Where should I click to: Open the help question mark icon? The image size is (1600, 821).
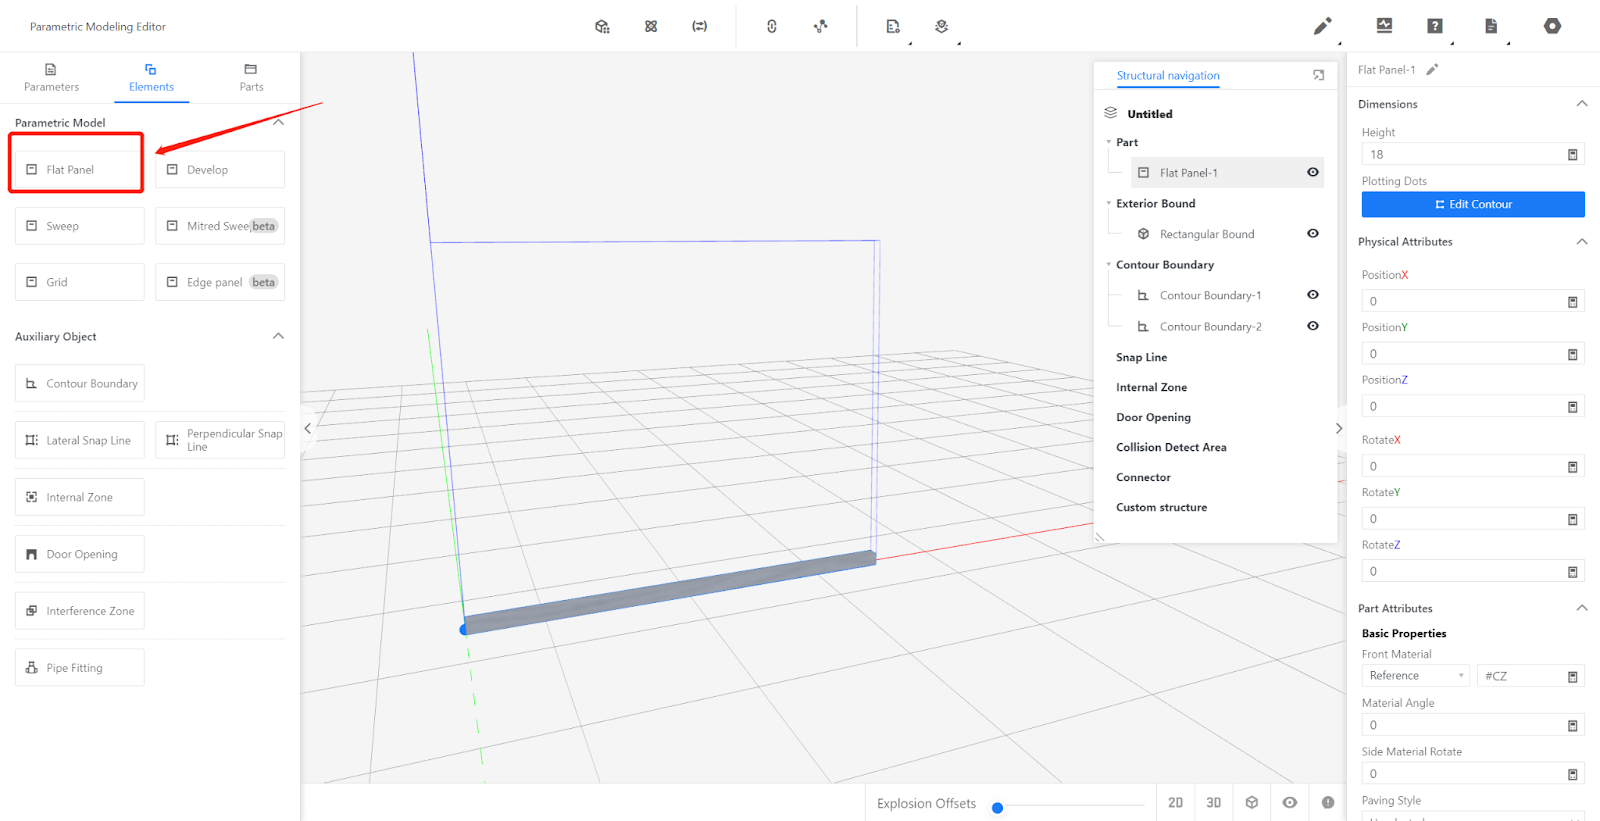coord(1434,26)
